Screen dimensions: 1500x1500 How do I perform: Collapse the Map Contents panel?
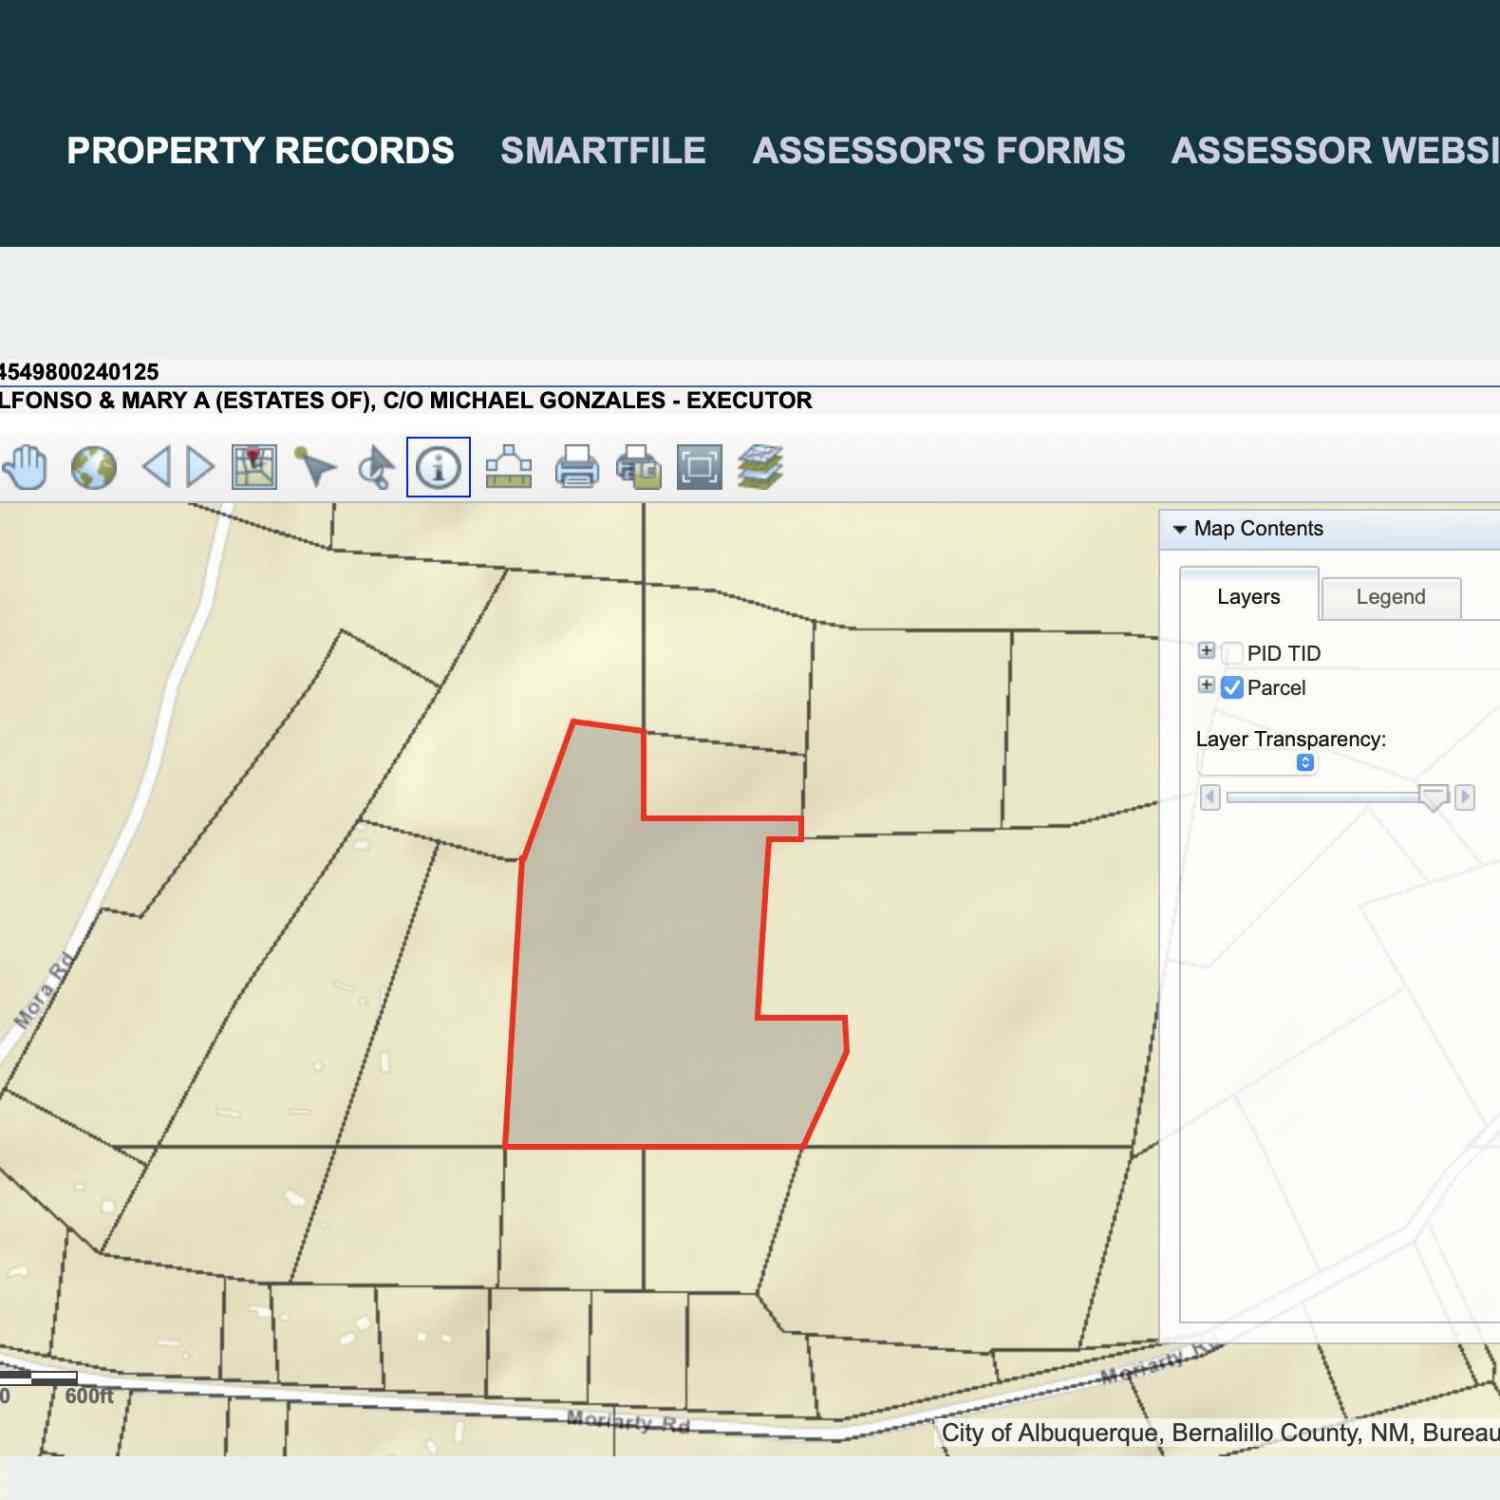(x=1180, y=529)
